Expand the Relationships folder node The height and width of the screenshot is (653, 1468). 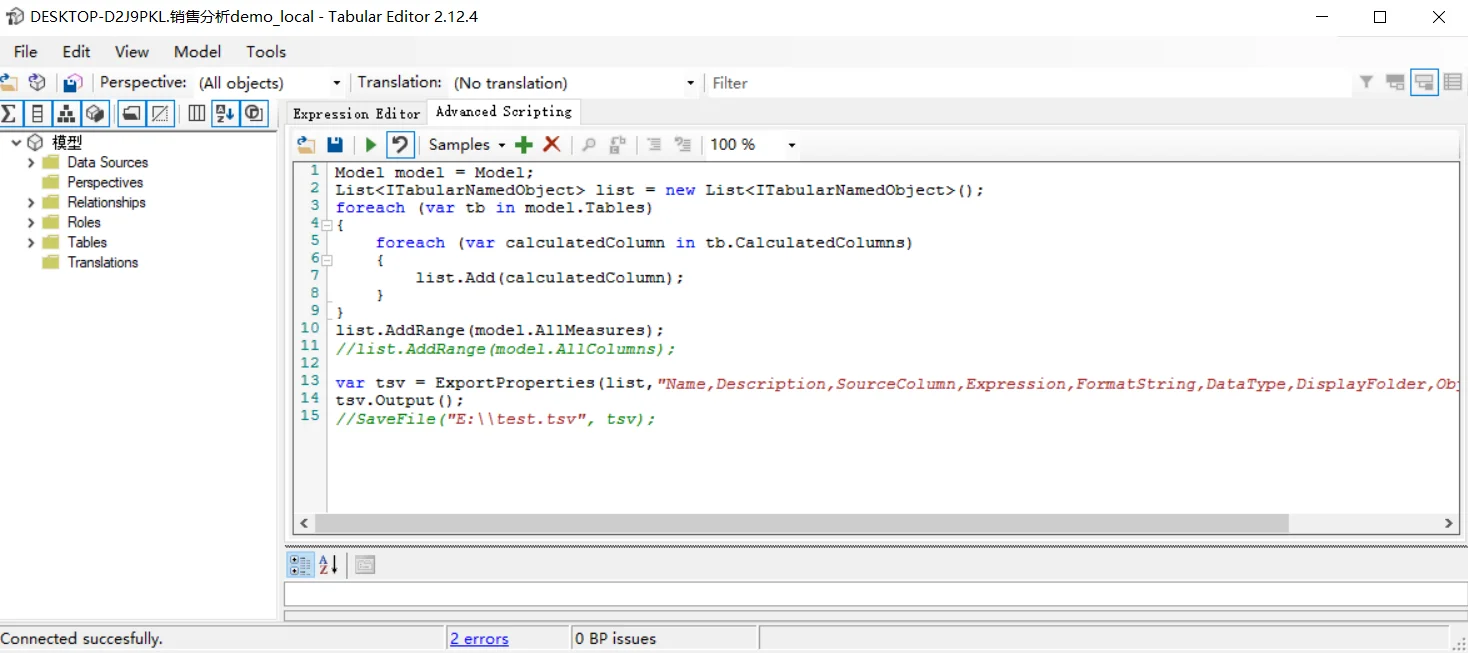31,203
